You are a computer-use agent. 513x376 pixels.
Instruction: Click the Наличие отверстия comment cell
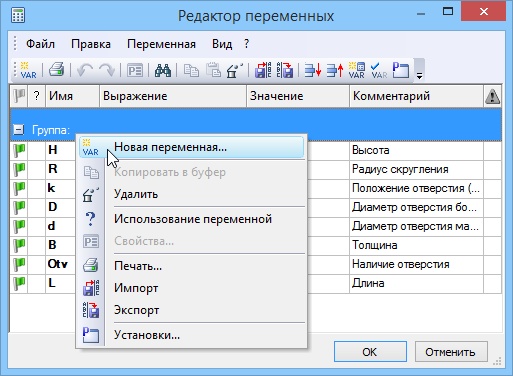(416, 264)
